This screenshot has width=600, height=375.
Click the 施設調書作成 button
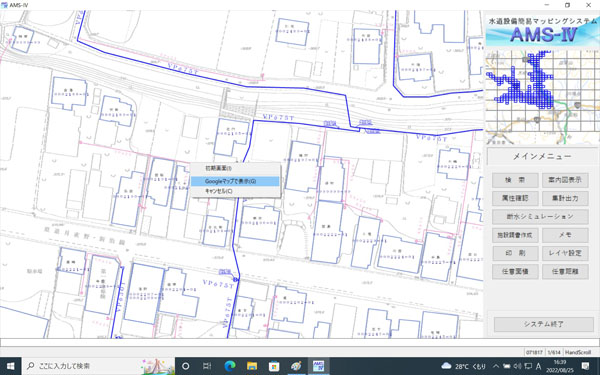pyautogui.click(x=515, y=235)
